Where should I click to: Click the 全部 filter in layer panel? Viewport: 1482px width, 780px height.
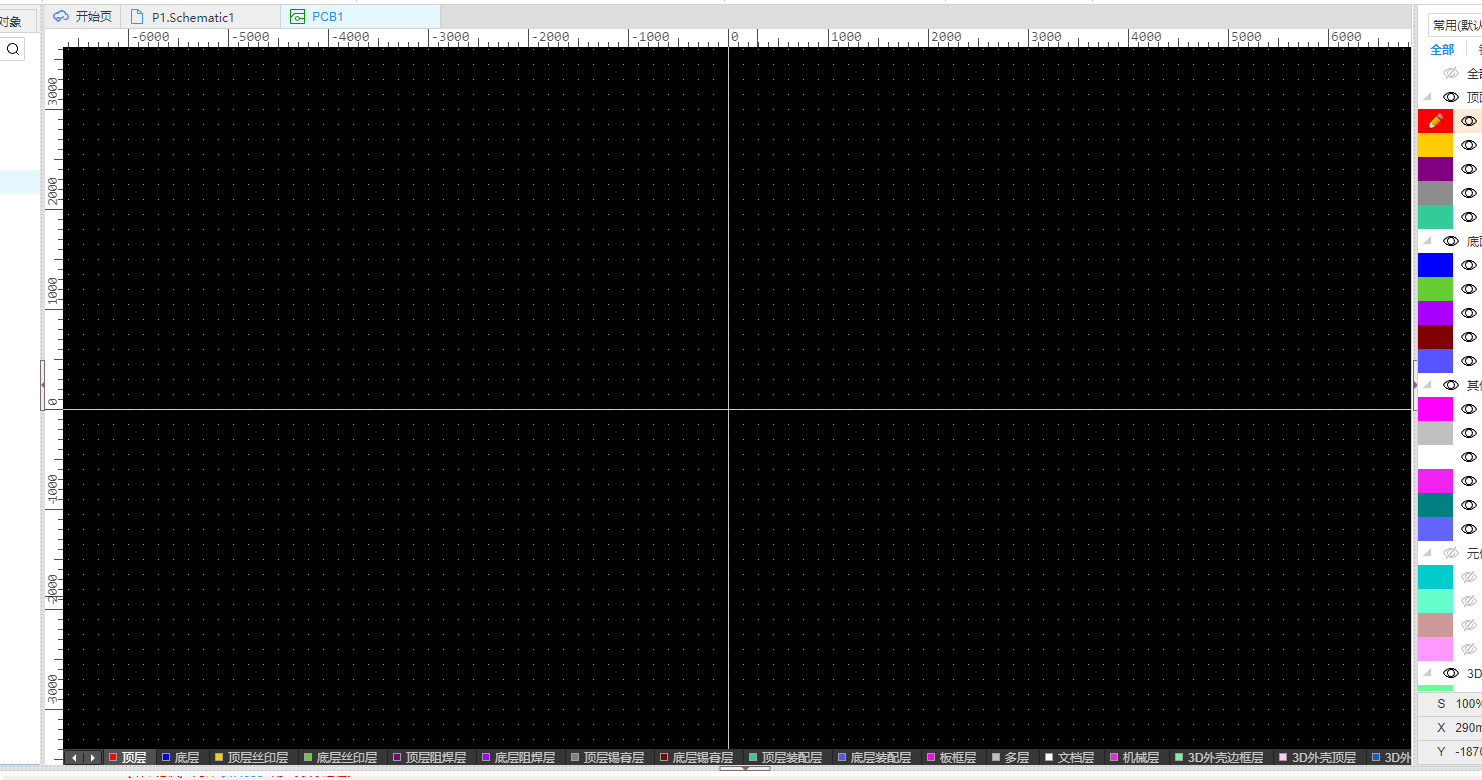pyautogui.click(x=1442, y=49)
